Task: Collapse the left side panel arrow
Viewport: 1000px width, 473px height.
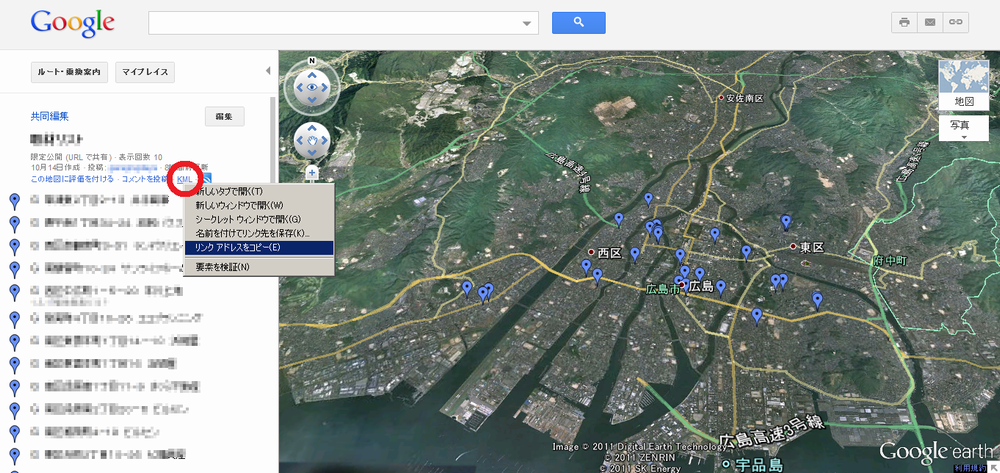Action: click(x=268, y=70)
